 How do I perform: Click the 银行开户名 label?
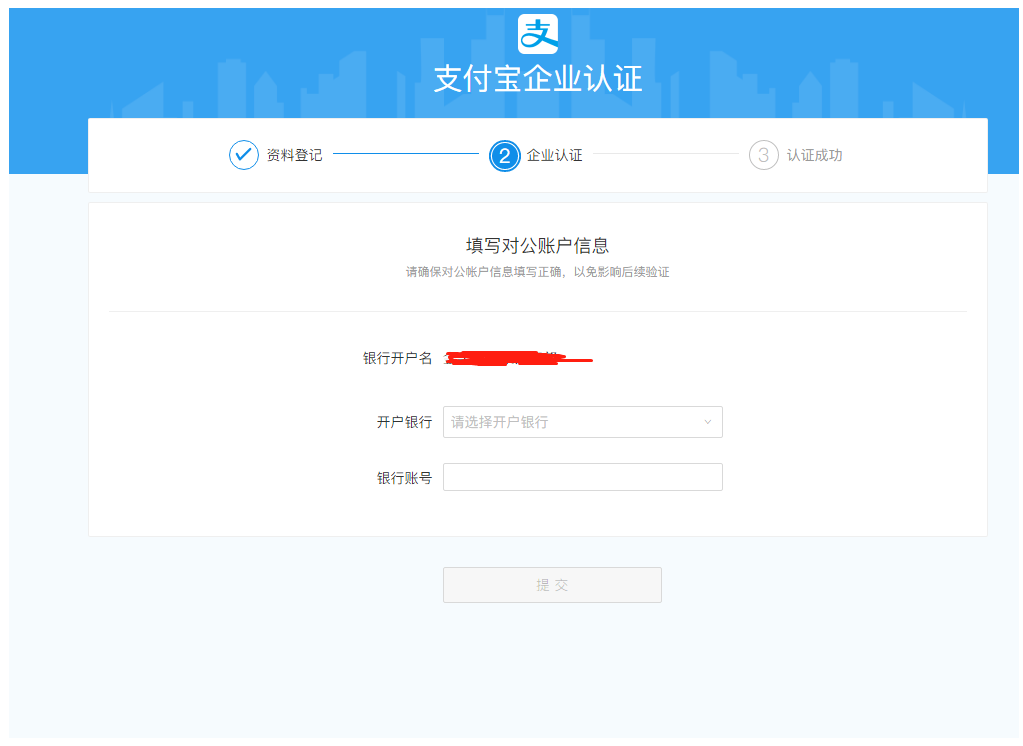point(397,358)
